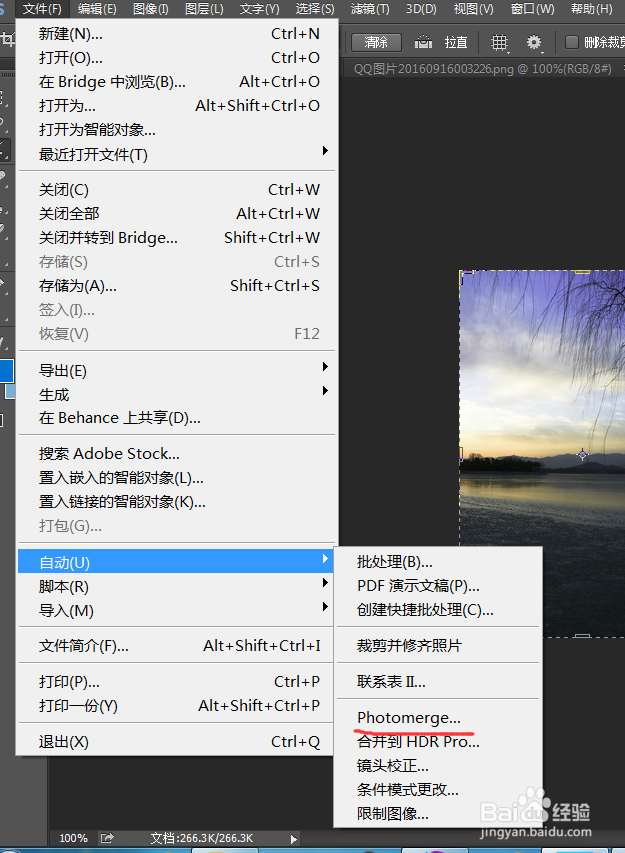This screenshot has width=625, height=853.
Task: Choose 打开(O)... menu entry
Action: (178, 58)
